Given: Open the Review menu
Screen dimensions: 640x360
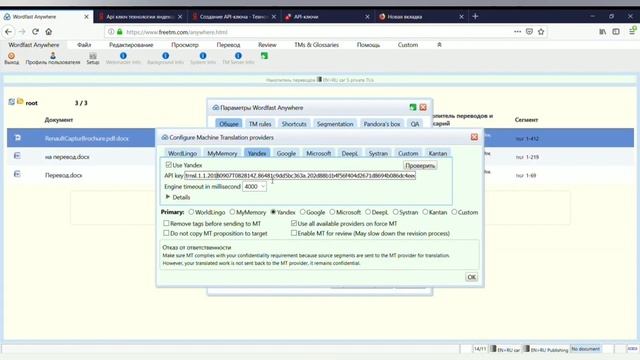Looking at the screenshot, I should point(267,45).
